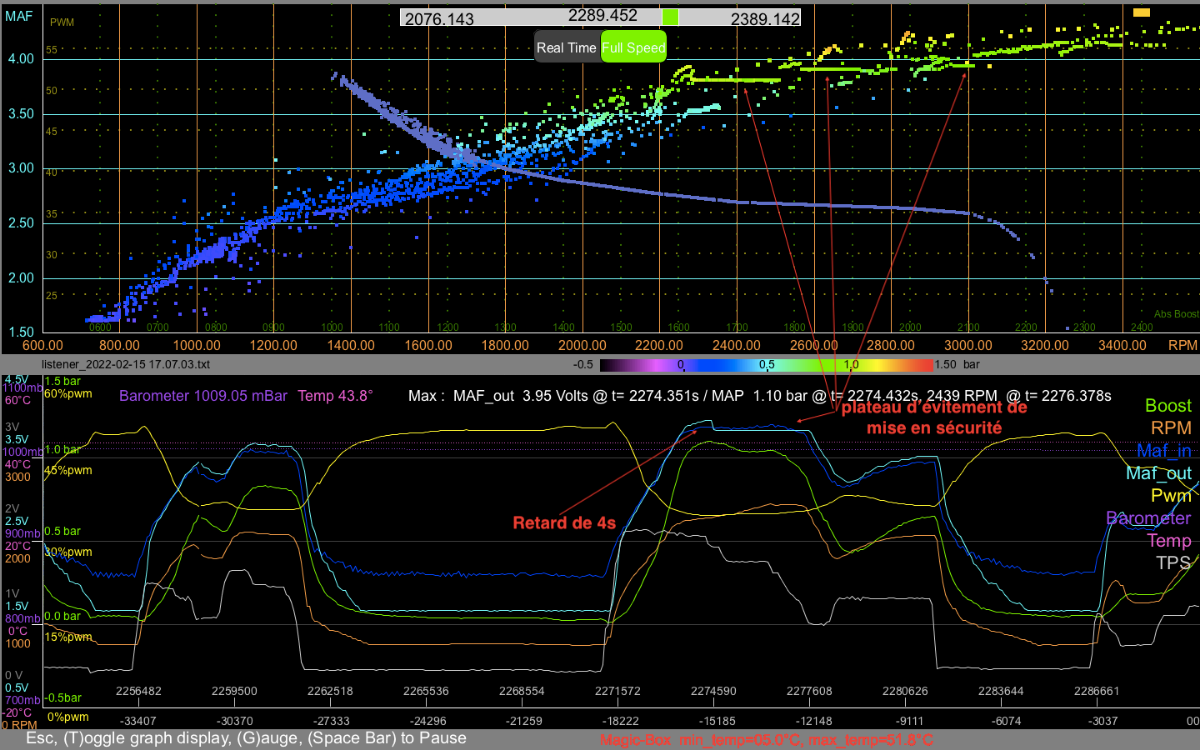1200x750 pixels.
Task: Toggle the Boost legend entry
Action: click(1168, 406)
